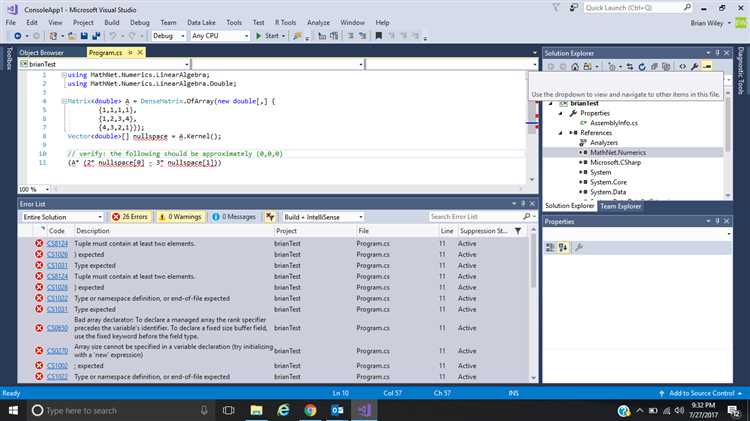The image size is (750, 421).
Task: Click the Collapse All icon in Solution Explorer
Action: point(654,67)
